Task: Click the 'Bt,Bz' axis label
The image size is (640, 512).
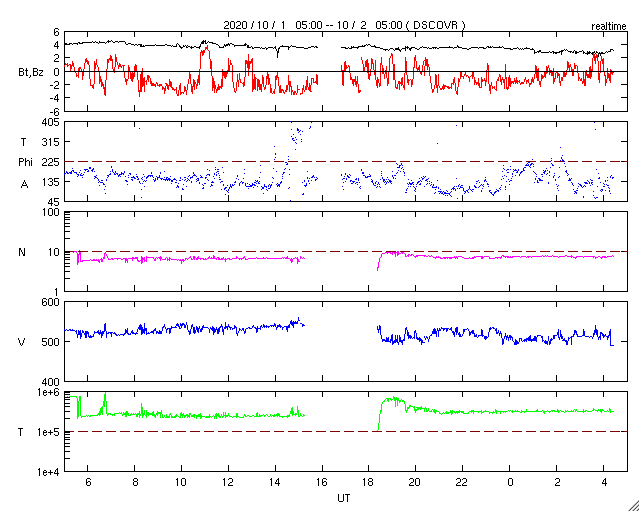Action: tap(31, 74)
